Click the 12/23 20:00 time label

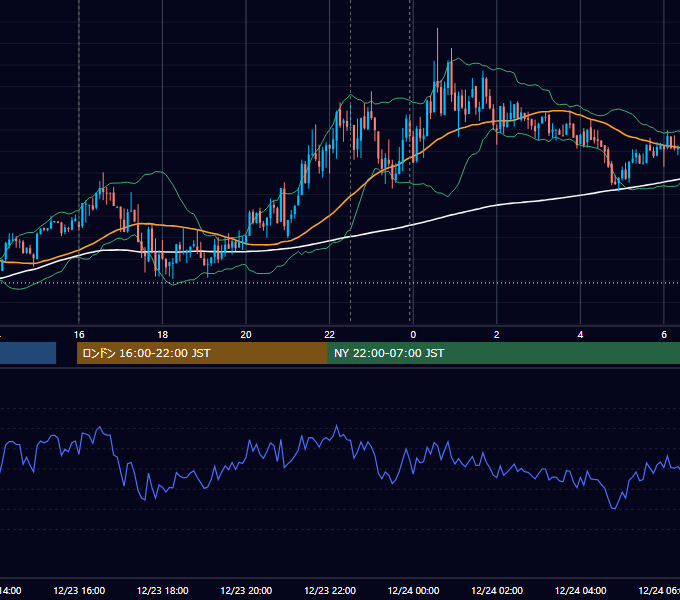click(246, 590)
